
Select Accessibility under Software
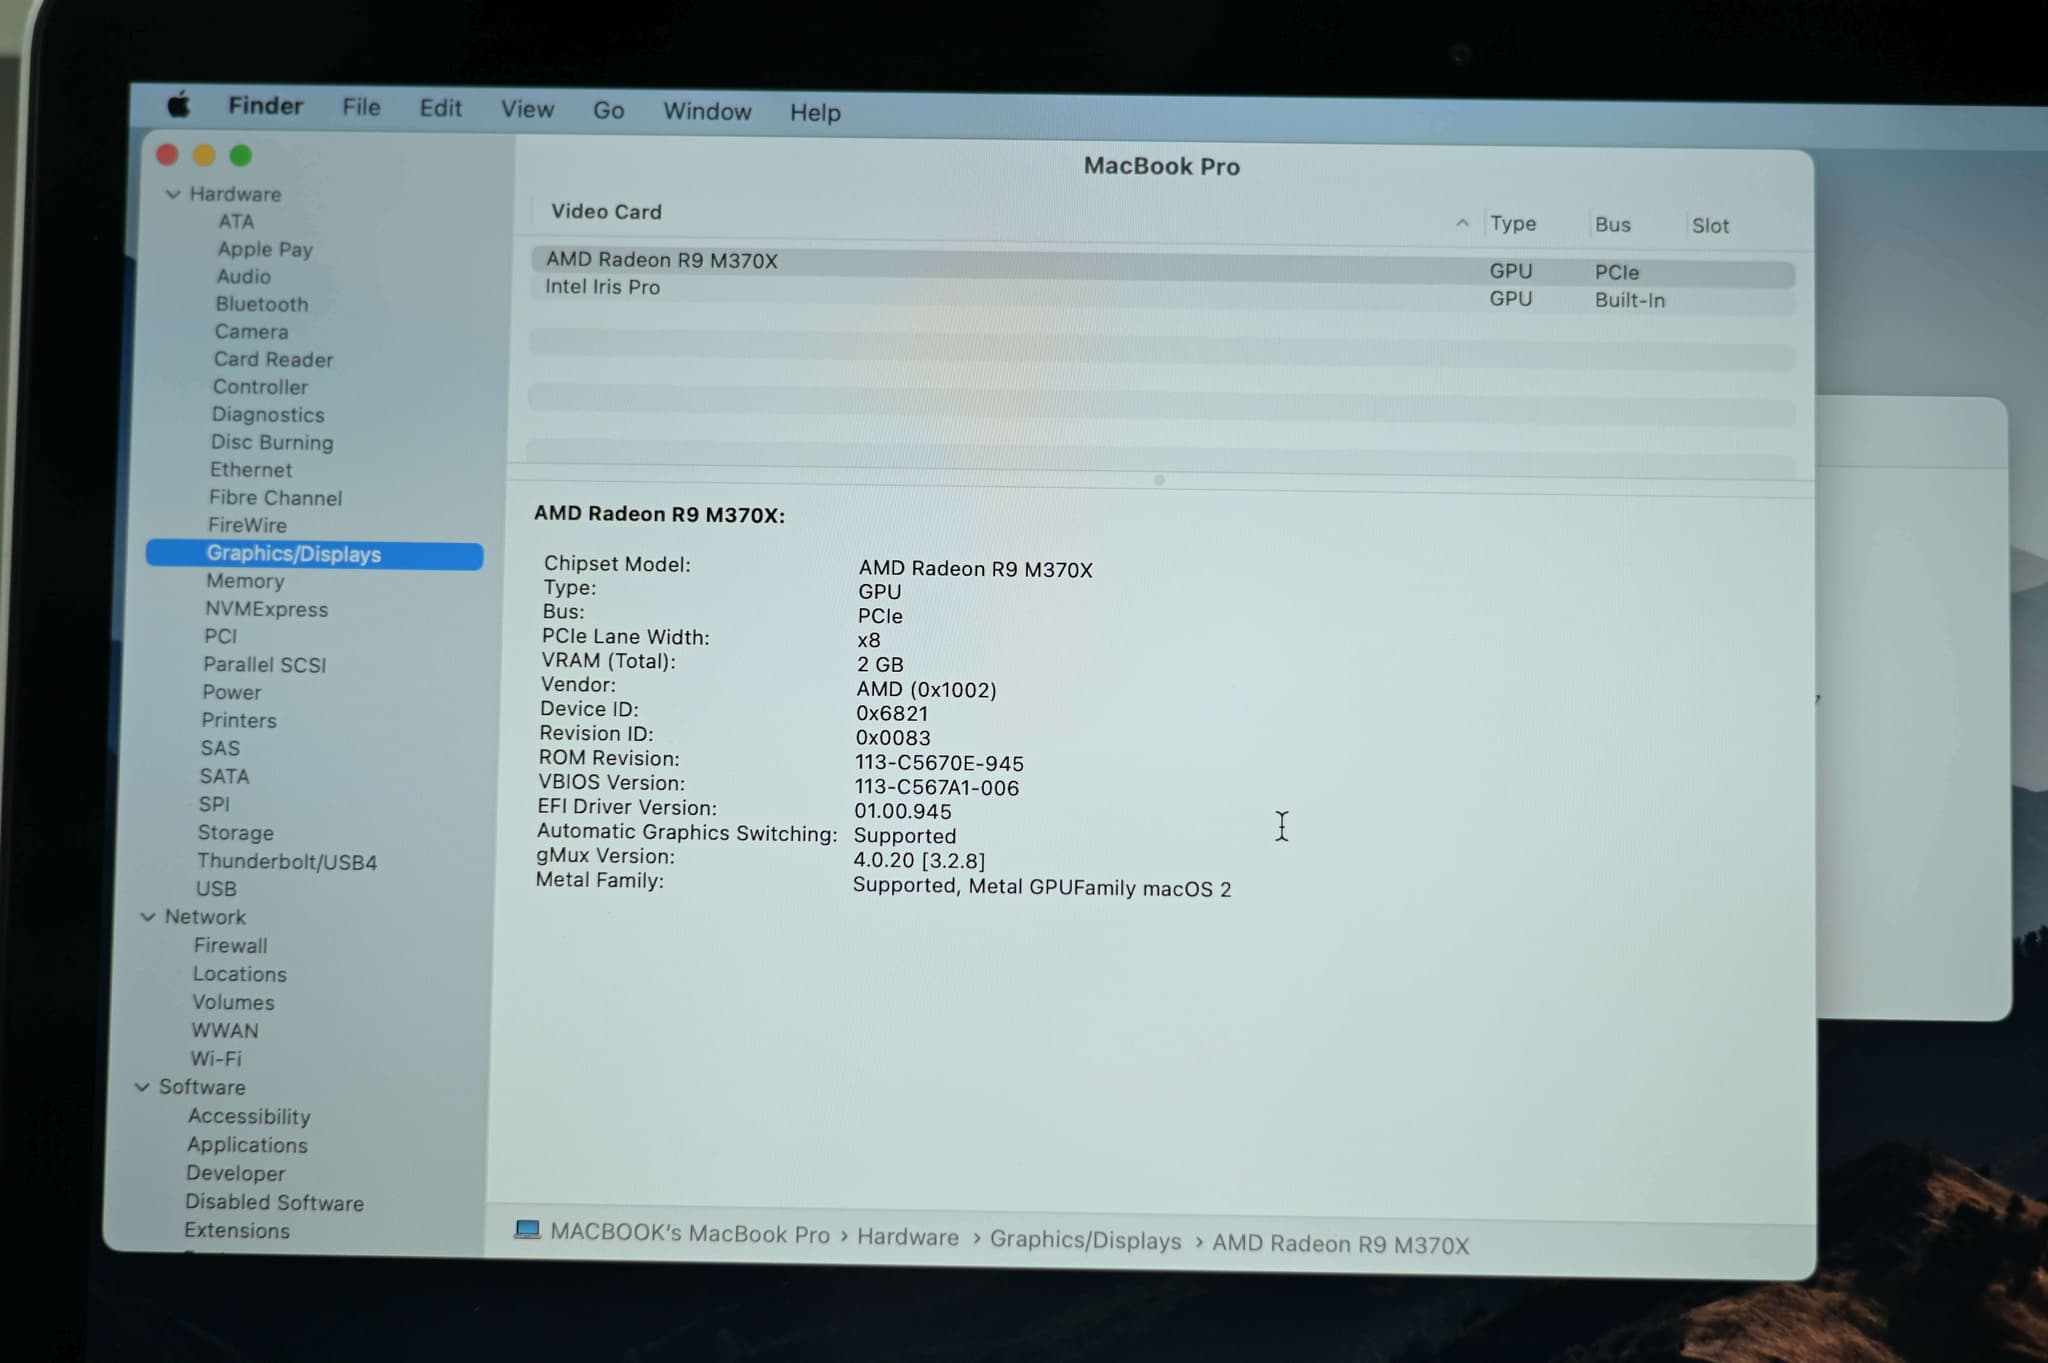(249, 1117)
